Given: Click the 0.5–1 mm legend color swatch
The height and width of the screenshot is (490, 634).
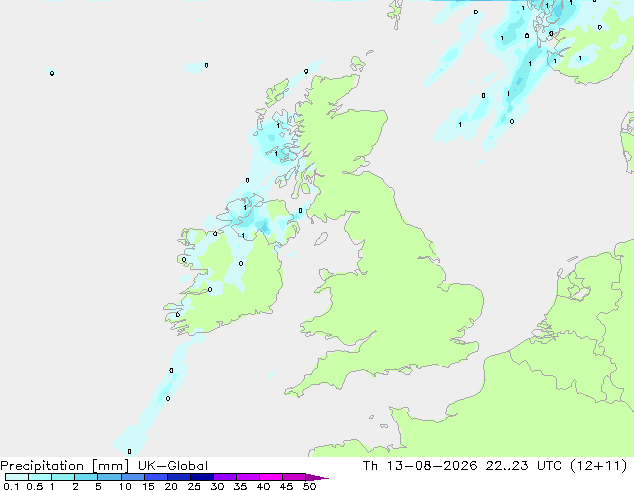Looking at the screenshot, I should 40,477.
